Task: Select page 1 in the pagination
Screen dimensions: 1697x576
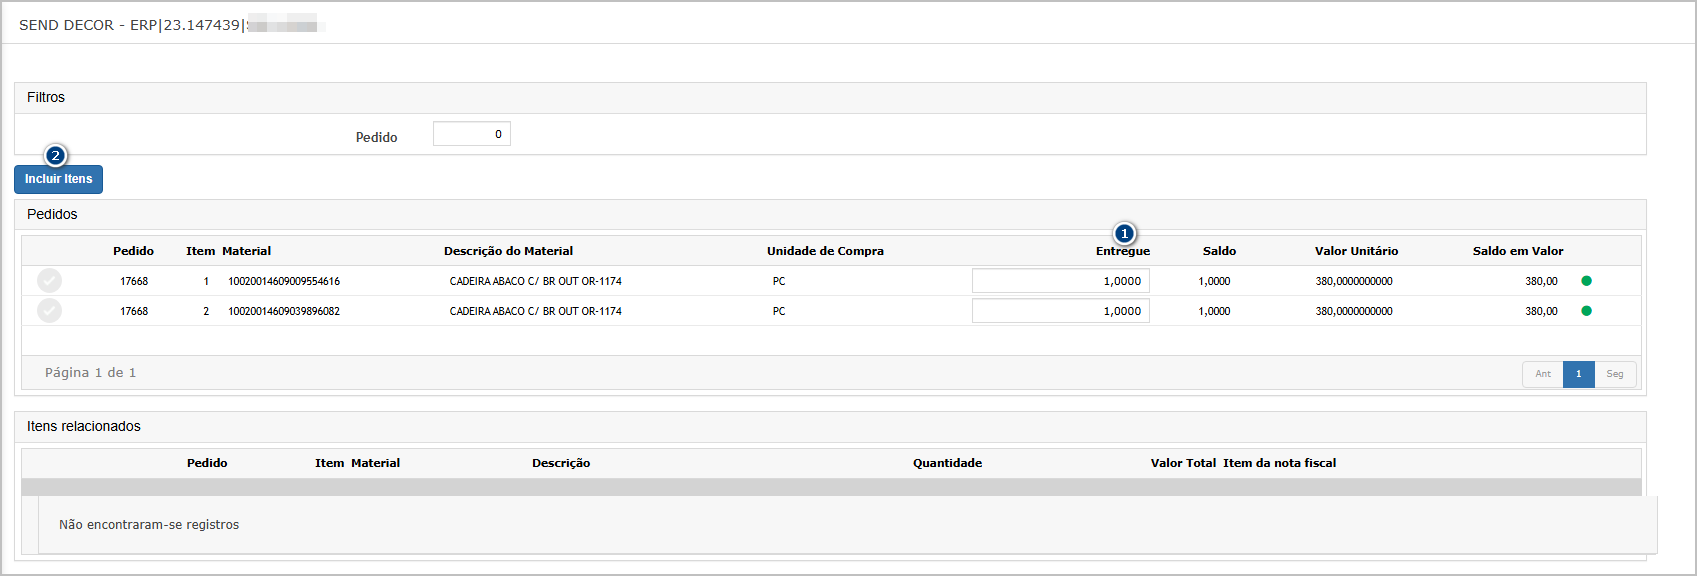Action: pyautogui.click(x=1579, y=374)
